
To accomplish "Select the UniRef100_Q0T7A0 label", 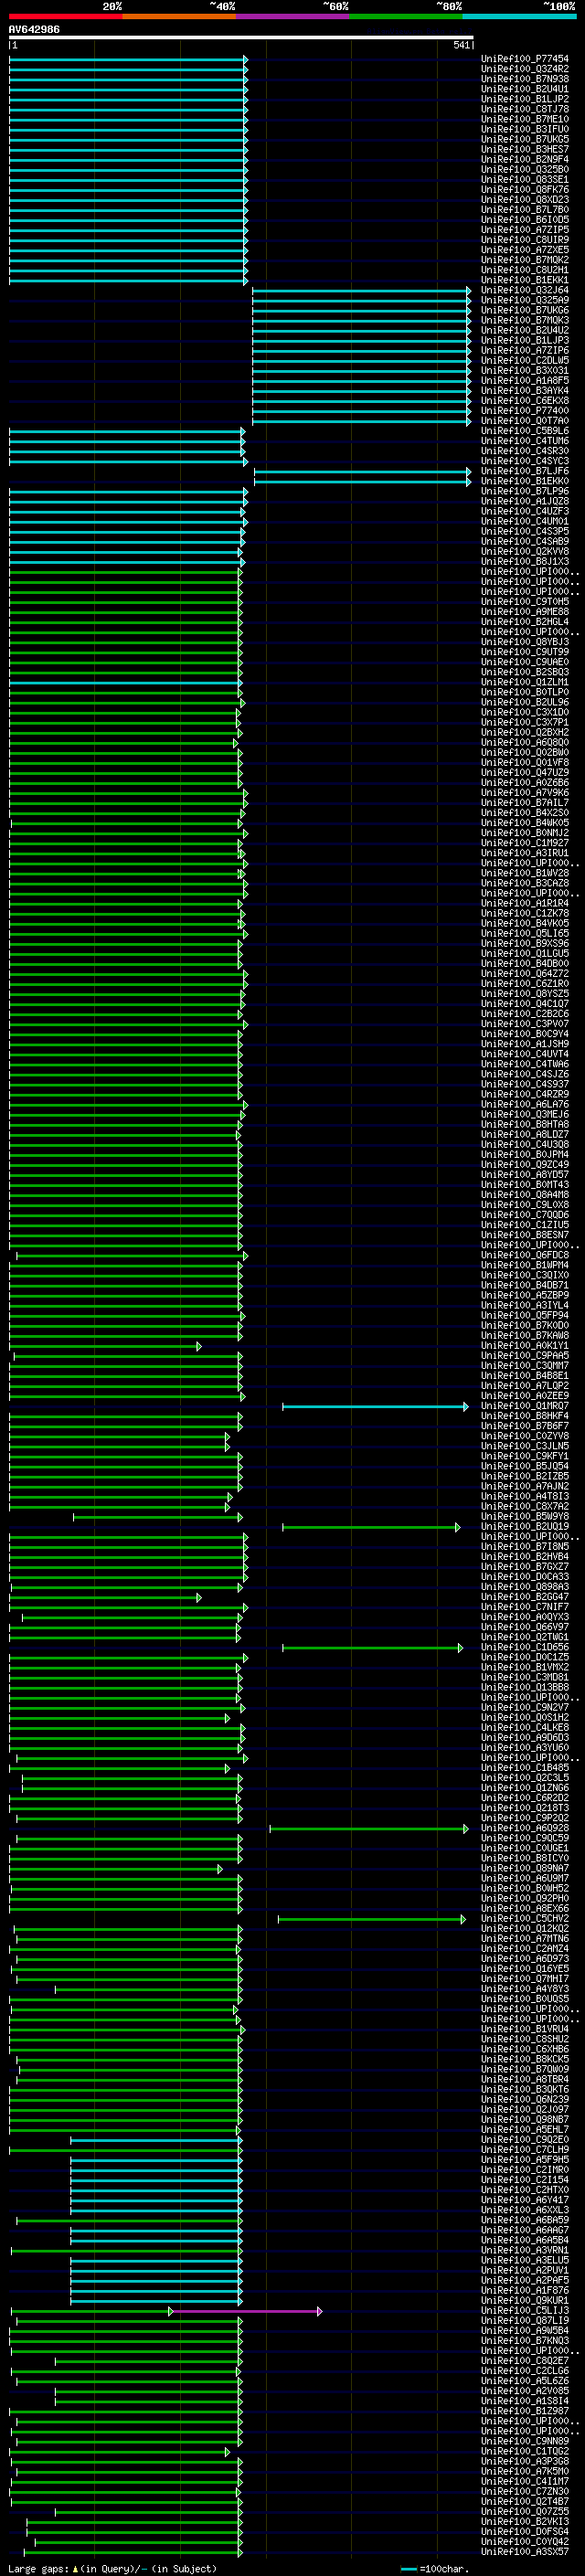I will 524,420.
